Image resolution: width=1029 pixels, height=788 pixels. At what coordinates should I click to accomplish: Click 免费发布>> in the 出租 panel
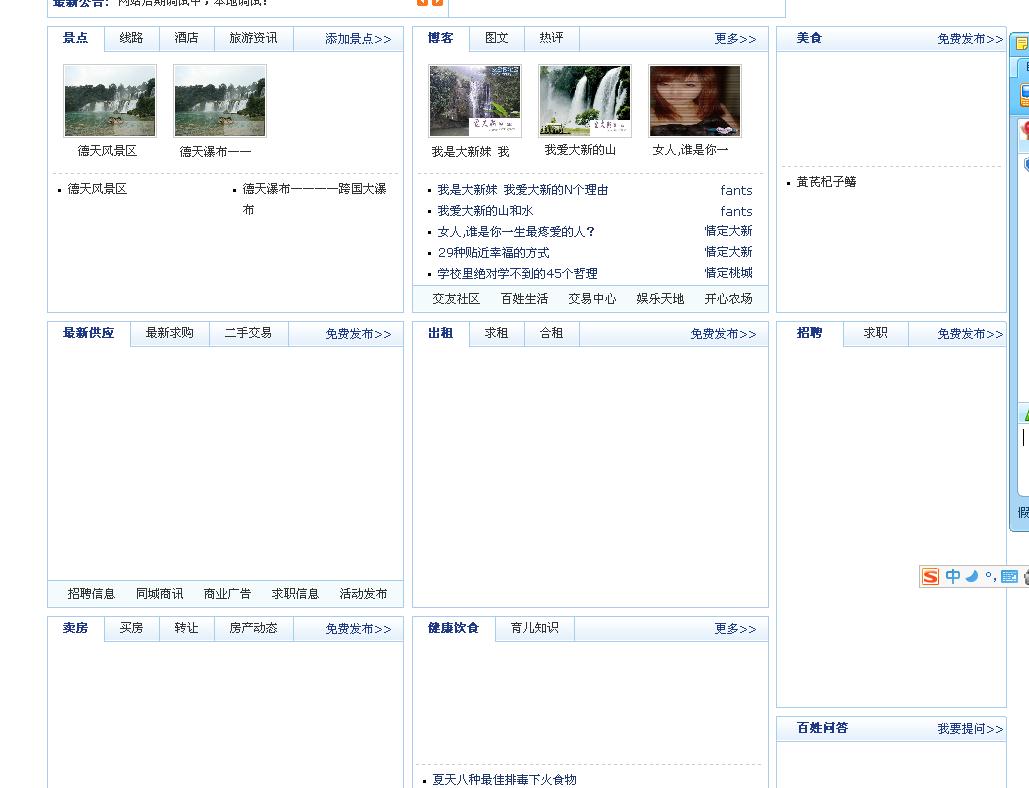pos(723,334)
